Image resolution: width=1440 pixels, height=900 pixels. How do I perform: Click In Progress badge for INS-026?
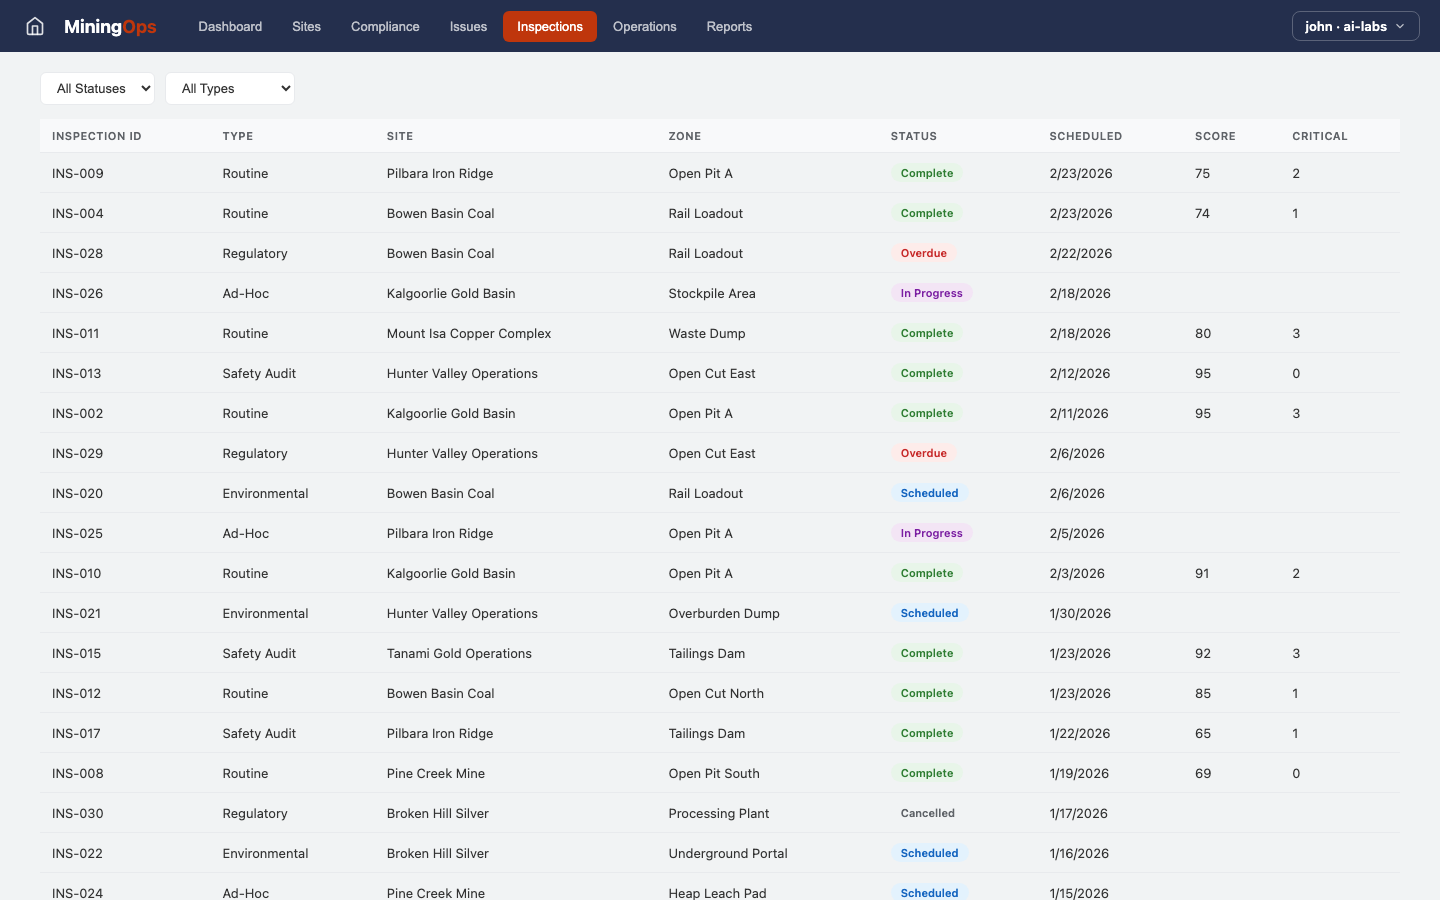(x=931, y=293)
